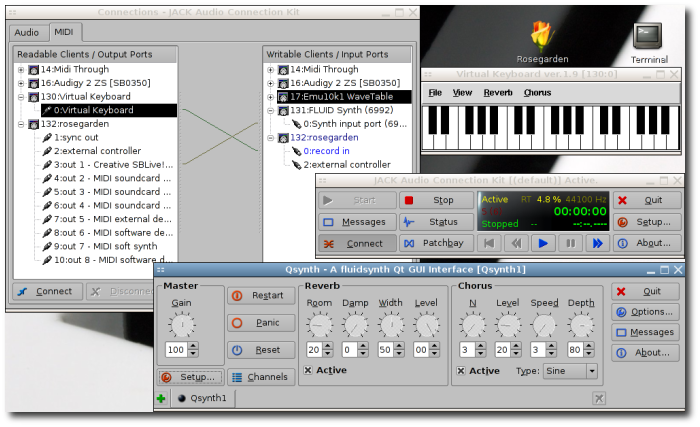Collapse 132:rosegarden in Readable Clients

21,124
